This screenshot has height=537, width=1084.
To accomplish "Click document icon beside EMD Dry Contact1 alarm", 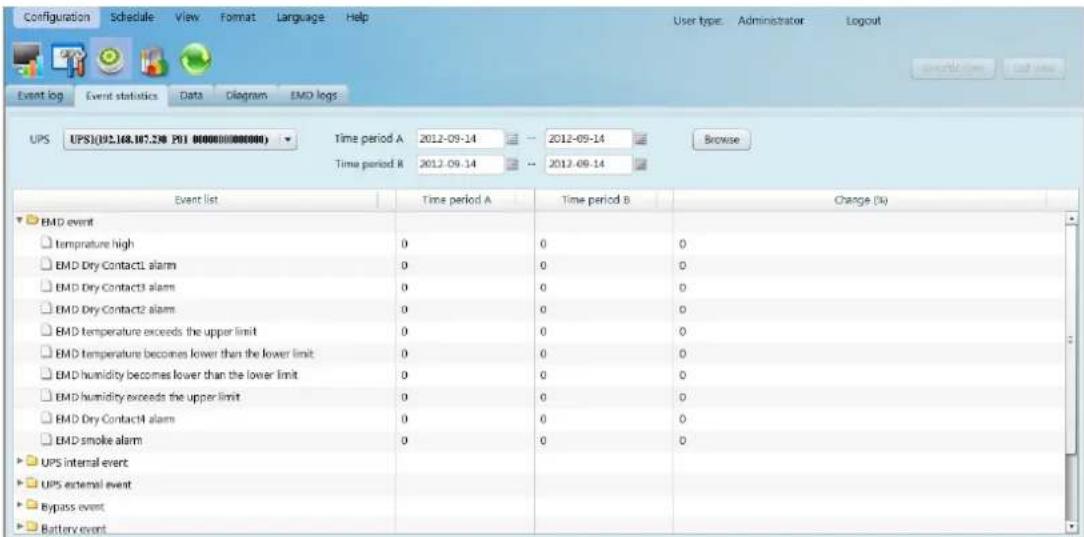I will [46, 265].
